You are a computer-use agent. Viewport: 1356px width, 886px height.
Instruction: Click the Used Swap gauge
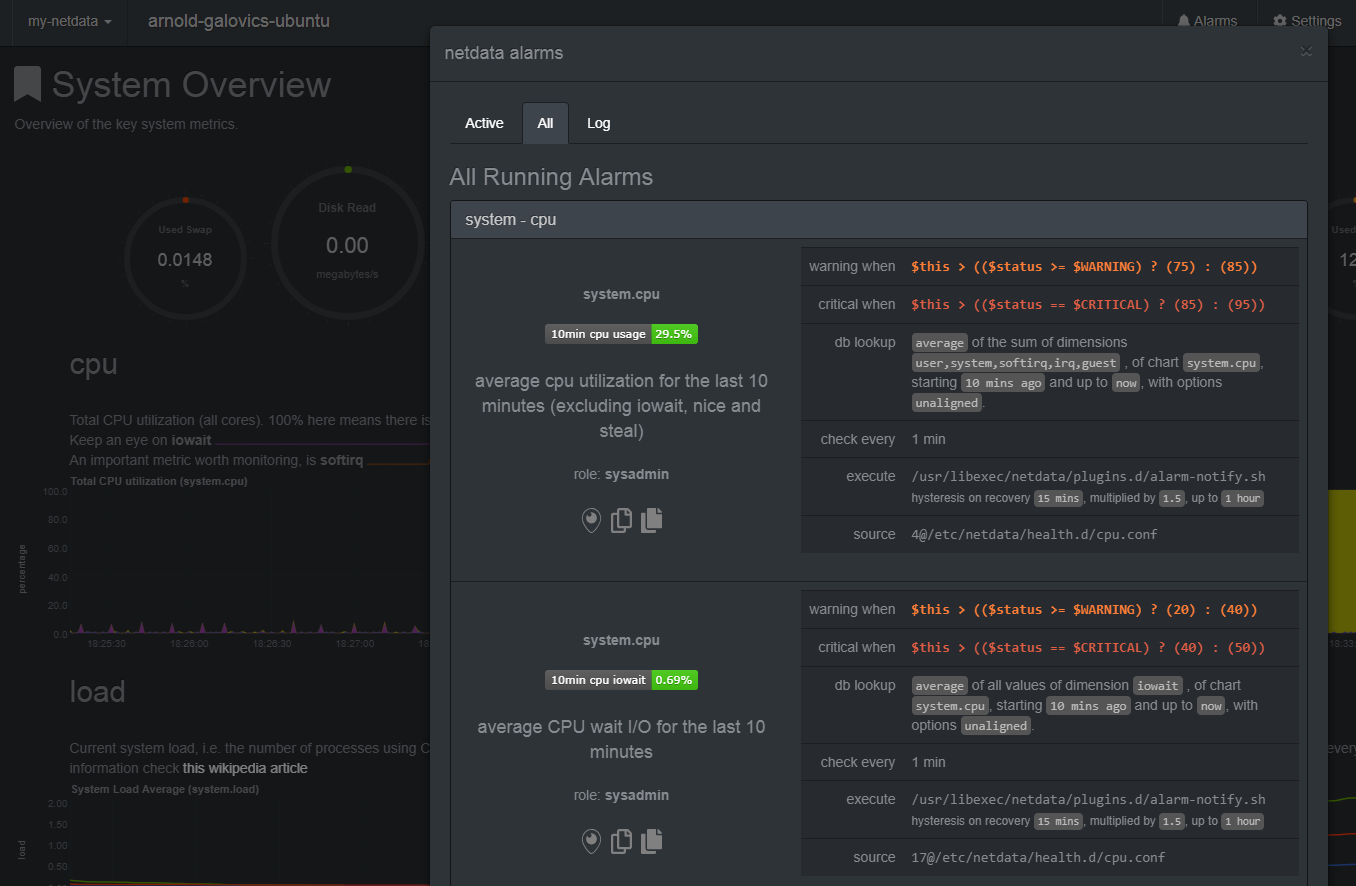(x=185, y=258)
